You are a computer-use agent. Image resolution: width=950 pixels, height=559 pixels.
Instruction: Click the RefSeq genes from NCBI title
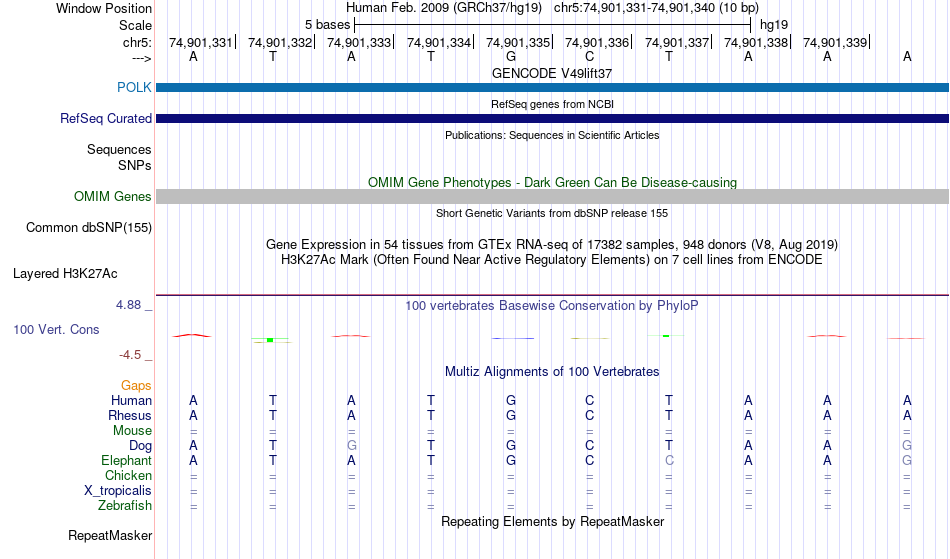pos(552,104)
